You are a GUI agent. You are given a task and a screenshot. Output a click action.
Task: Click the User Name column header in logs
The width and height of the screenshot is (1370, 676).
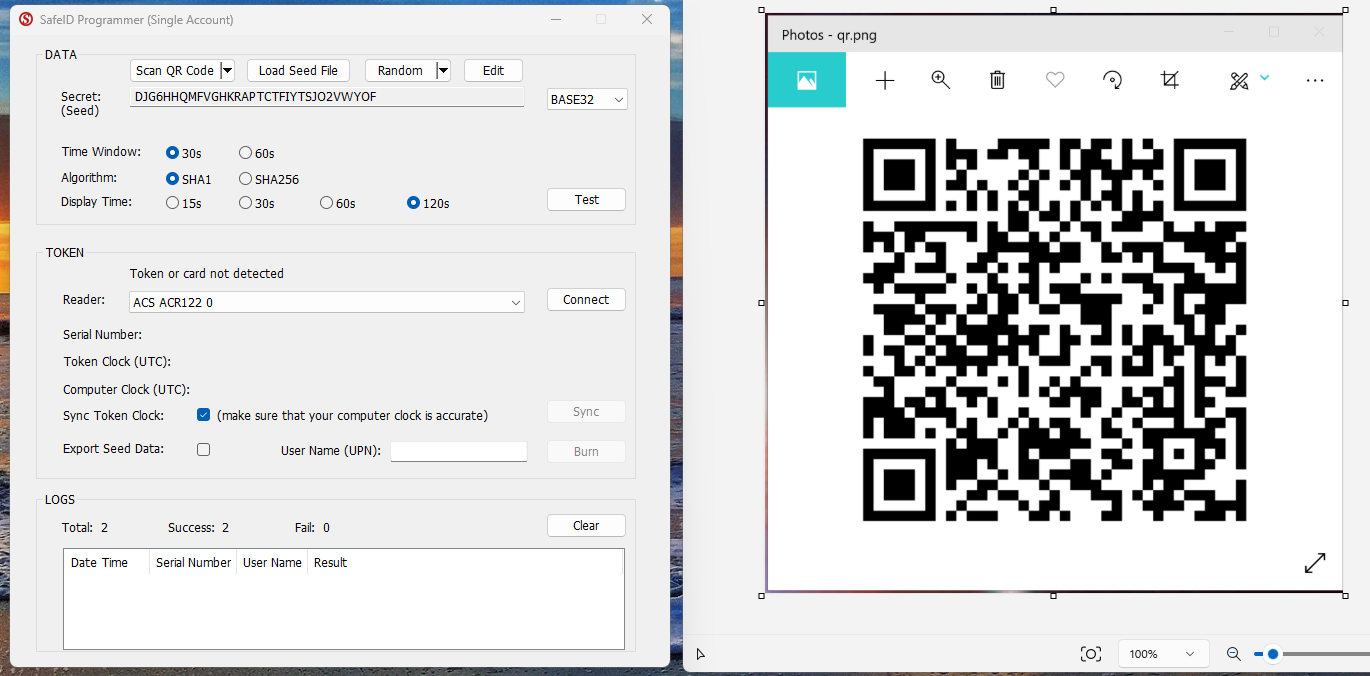tap(272, 563)
